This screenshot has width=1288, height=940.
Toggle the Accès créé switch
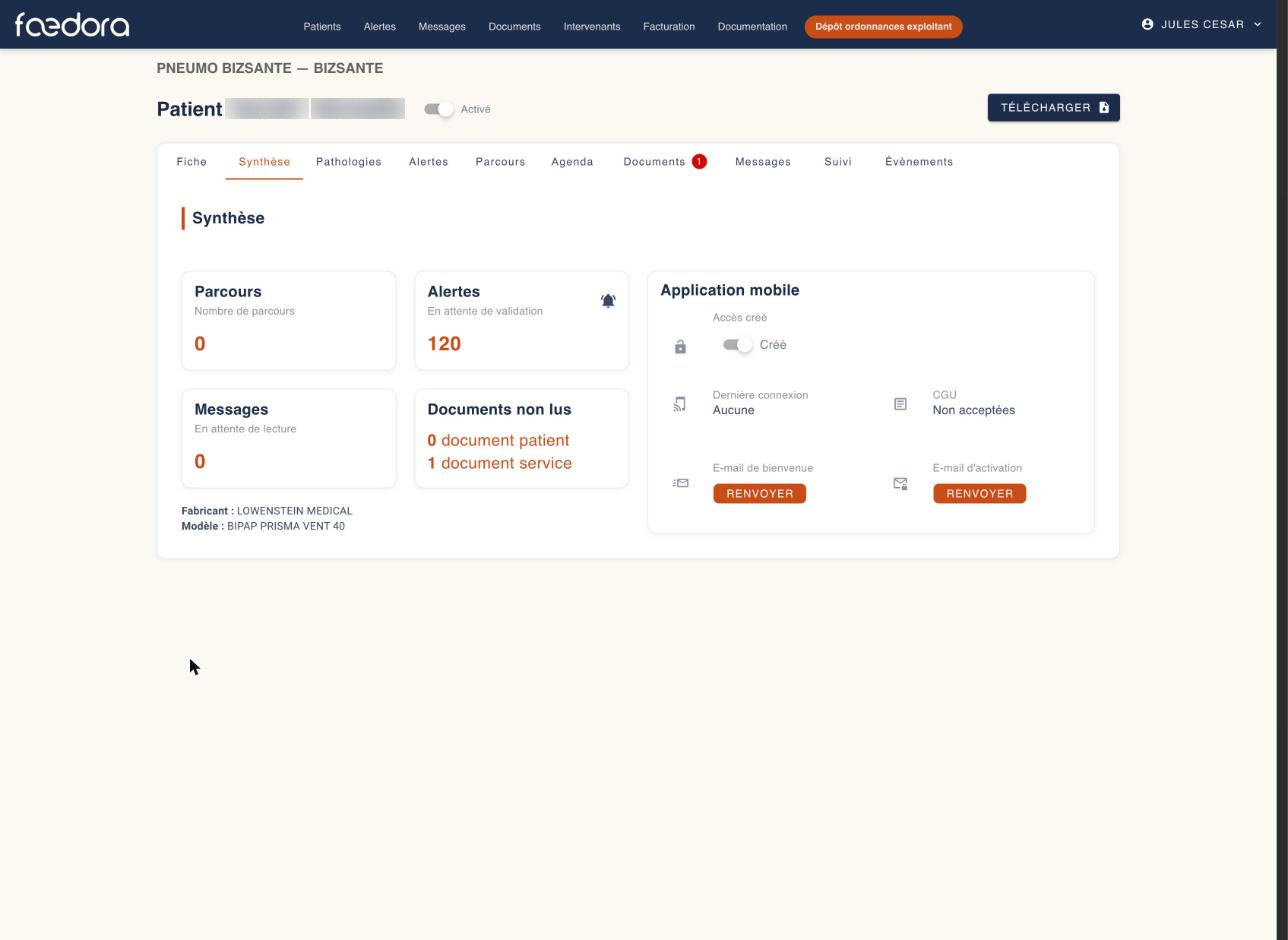pyautogui.click(x=738, y=345)
